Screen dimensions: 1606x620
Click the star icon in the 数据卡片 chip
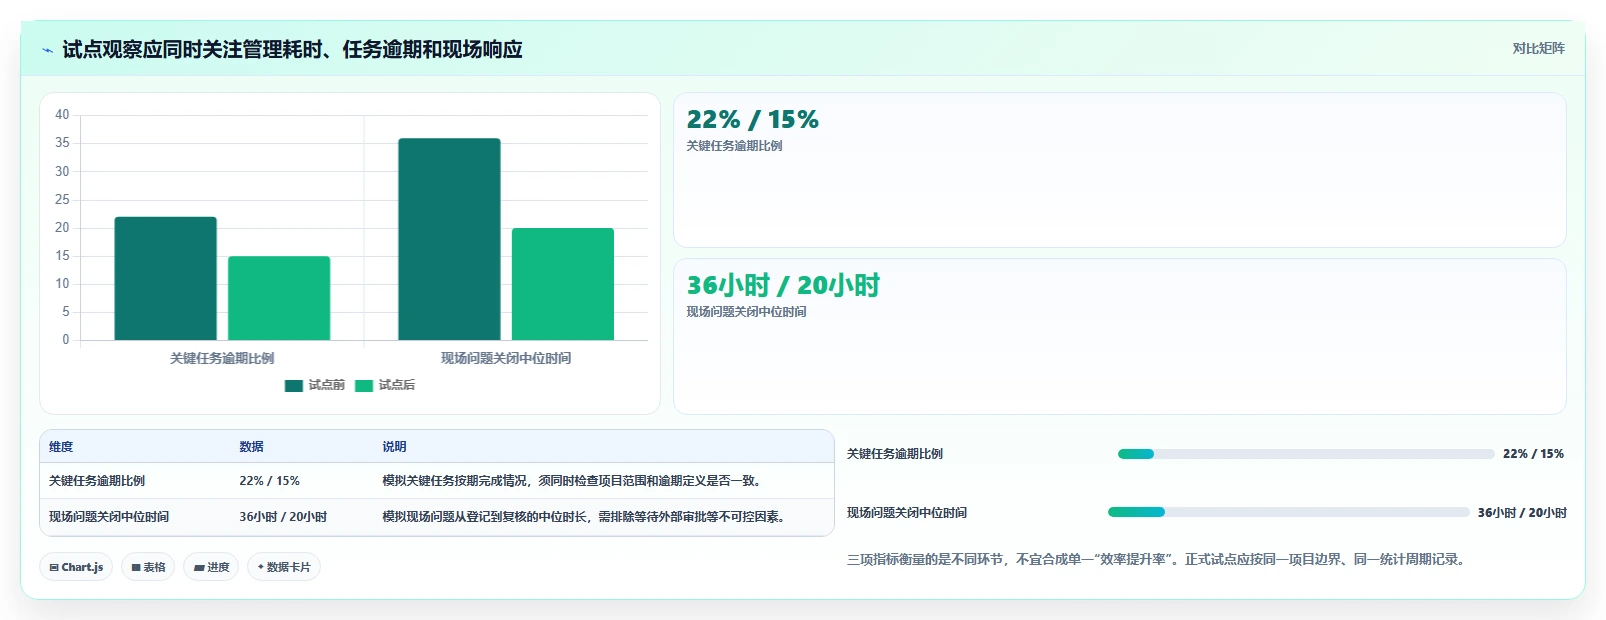pyautogui.click(x=261, y=567)
